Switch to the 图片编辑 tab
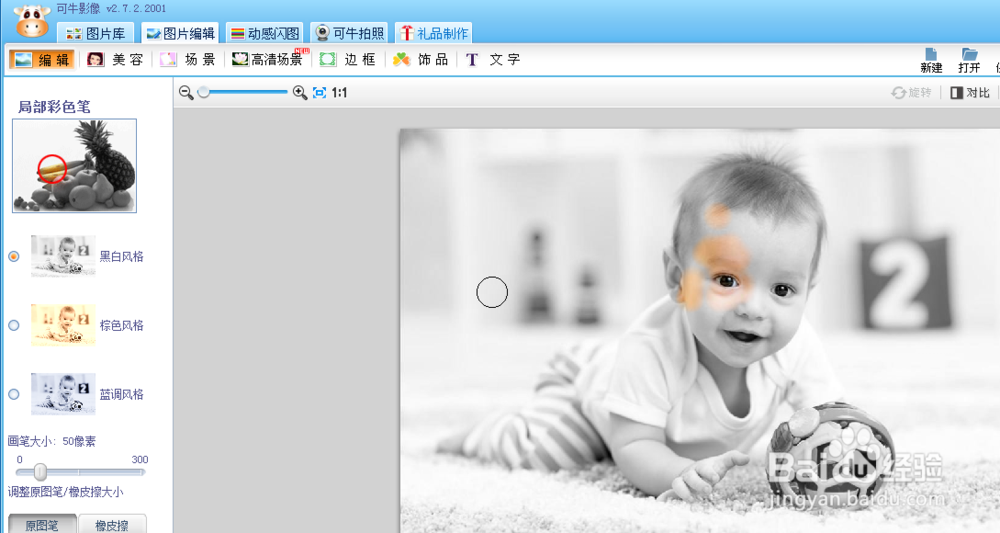 [x=180, y=33]
